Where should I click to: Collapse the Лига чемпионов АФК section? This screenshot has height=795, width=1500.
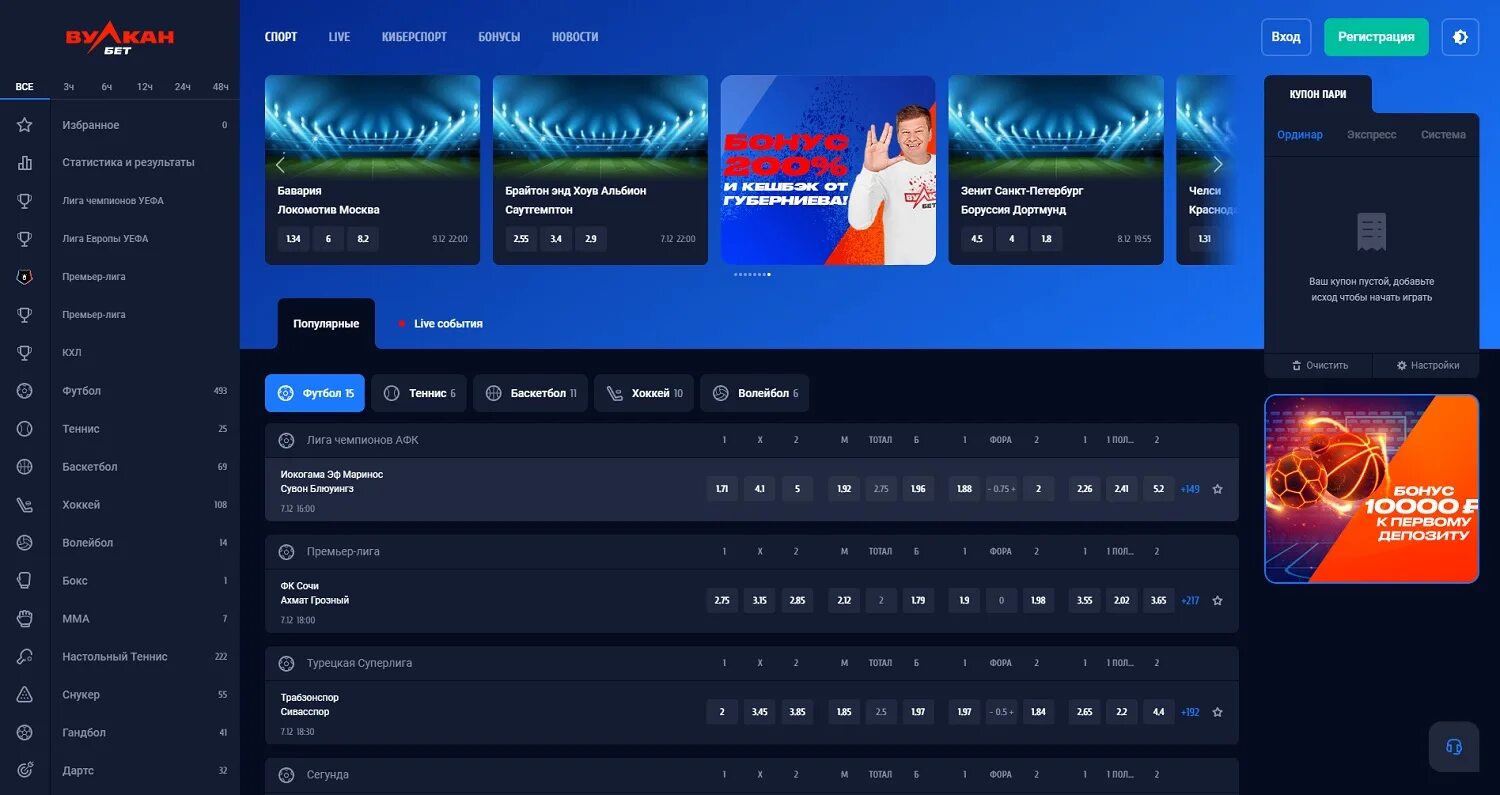752,440
